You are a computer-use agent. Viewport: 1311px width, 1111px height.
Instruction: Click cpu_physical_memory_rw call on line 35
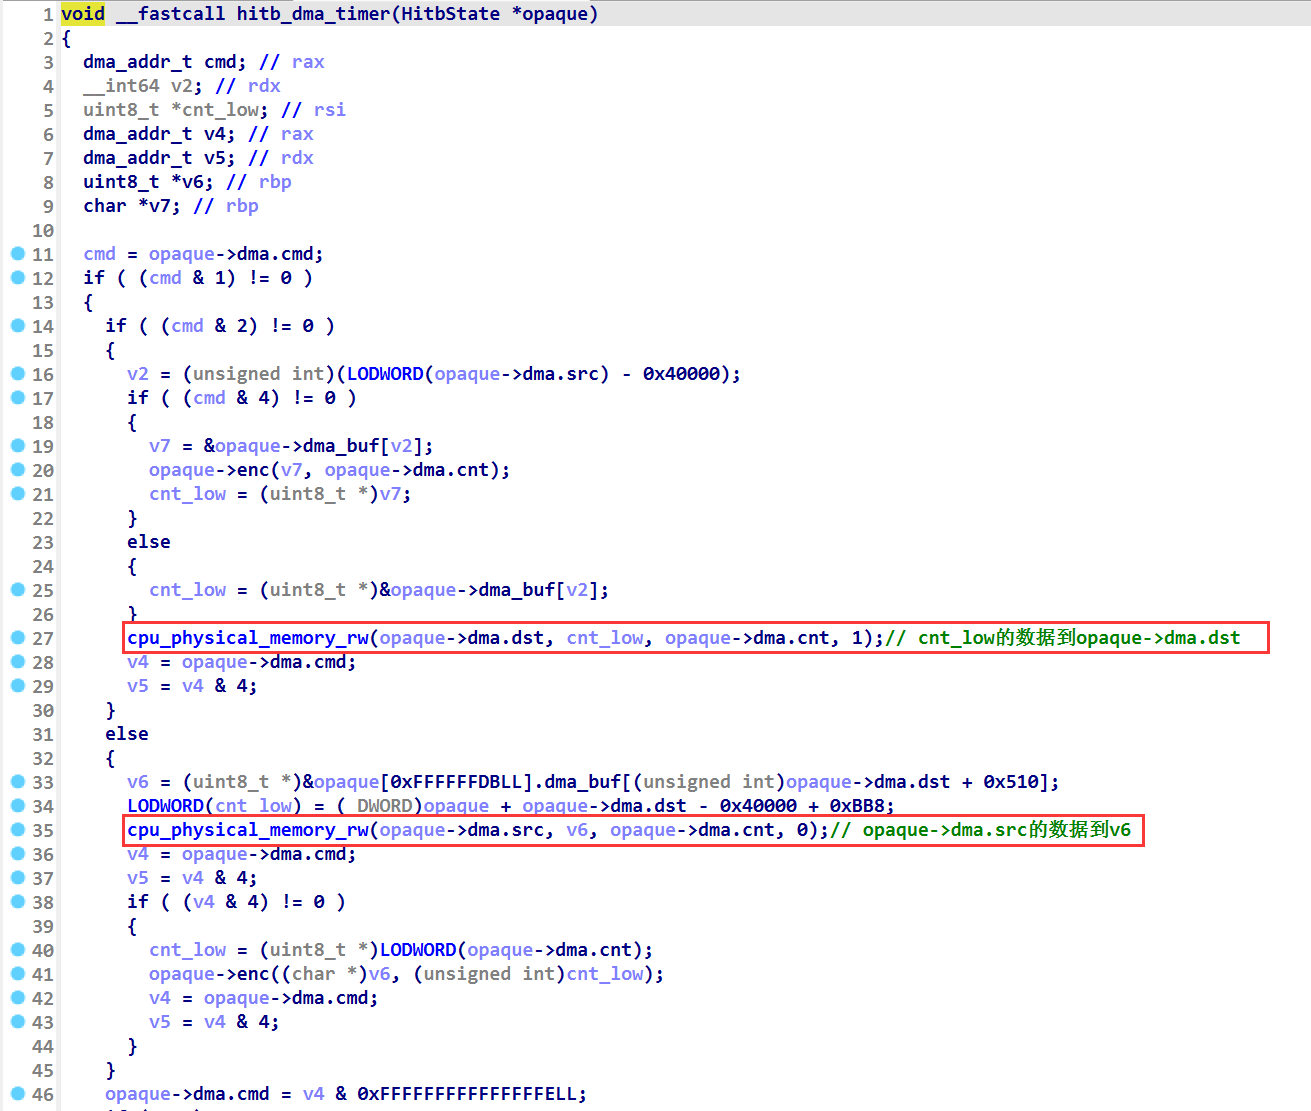click(x=248, y=830)
